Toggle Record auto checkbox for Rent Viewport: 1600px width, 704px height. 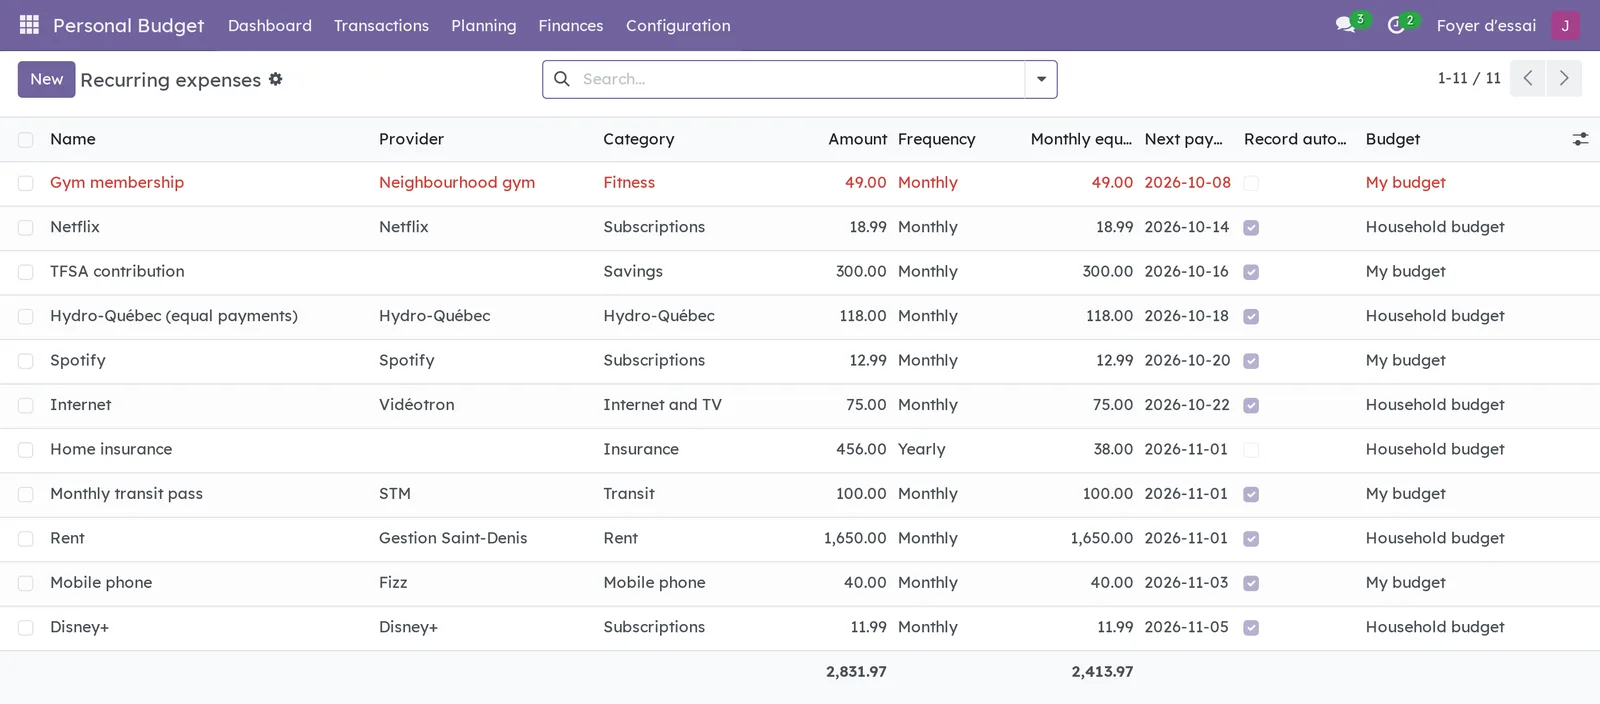[x=1251, y=539]
